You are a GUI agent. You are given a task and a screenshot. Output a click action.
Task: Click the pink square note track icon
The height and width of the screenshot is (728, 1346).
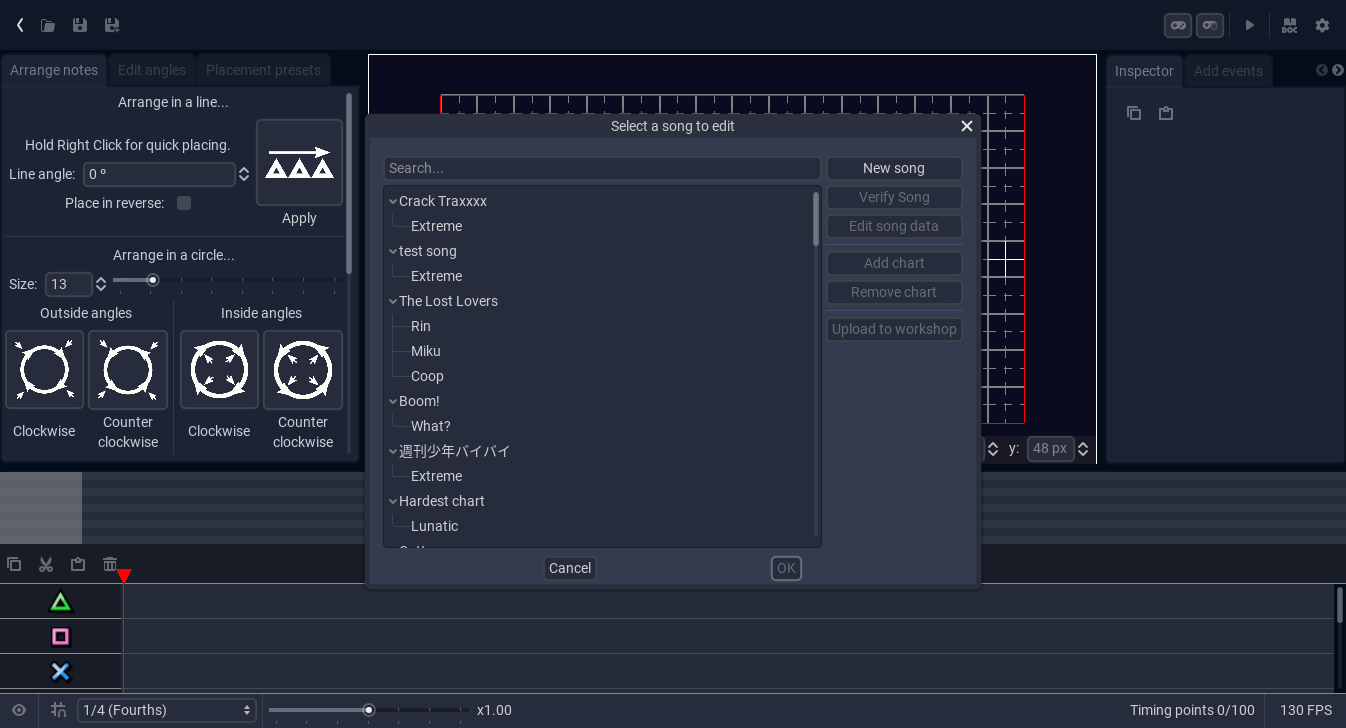tap(61, 637)
